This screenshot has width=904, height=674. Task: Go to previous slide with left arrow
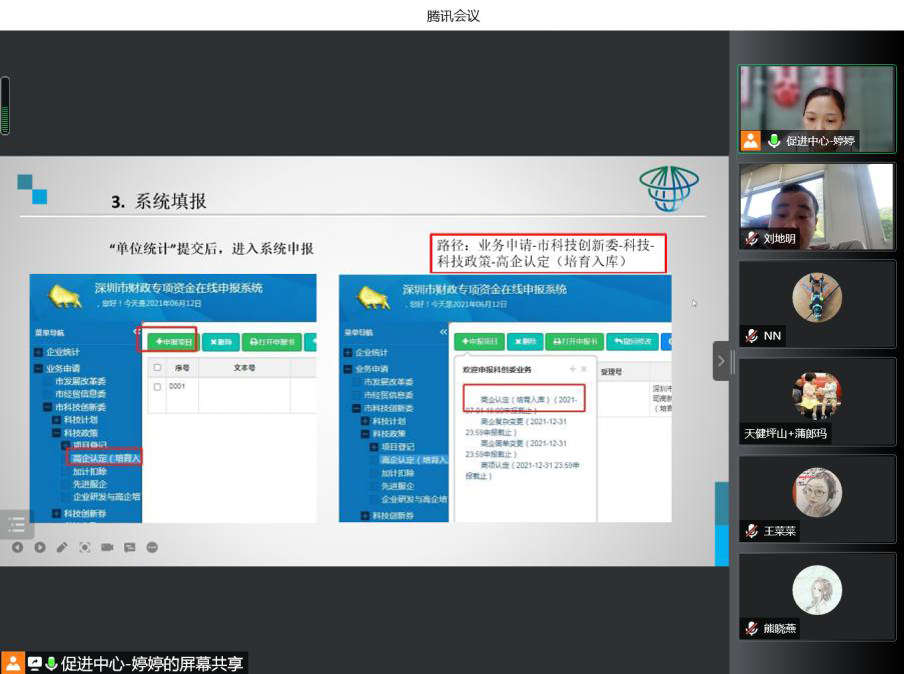tap(18, 547)
